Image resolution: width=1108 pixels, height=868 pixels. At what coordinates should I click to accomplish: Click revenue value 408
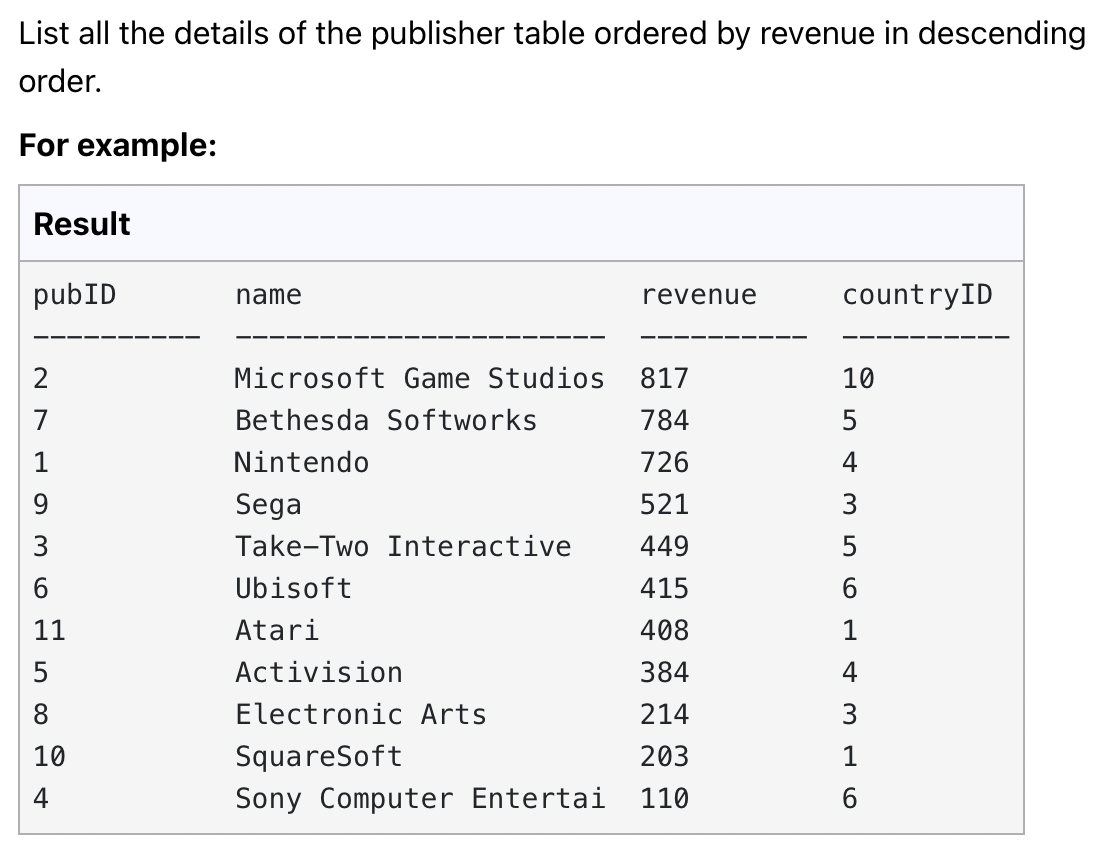(x=664, y=630)
